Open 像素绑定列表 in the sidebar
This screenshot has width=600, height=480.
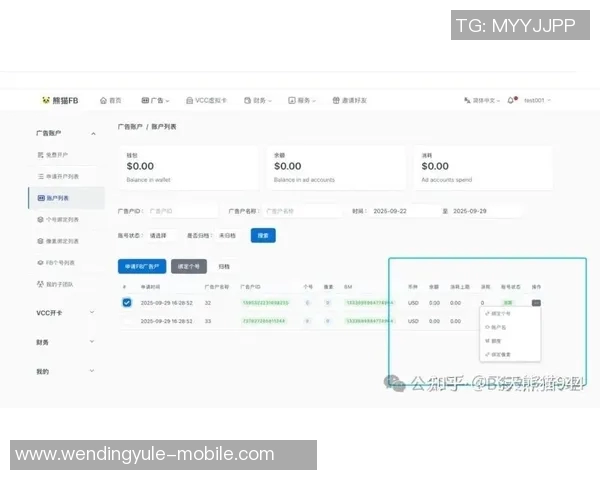point(58,241)
